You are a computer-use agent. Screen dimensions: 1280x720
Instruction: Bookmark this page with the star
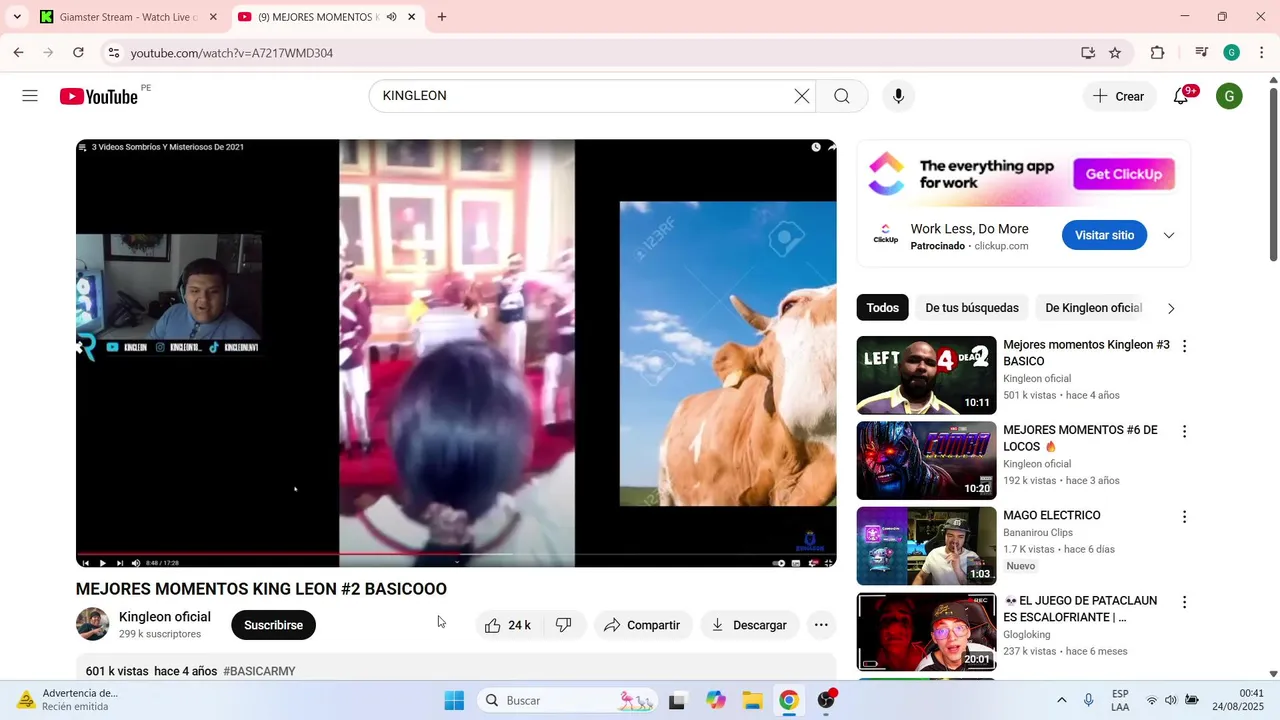point(1115,53)
